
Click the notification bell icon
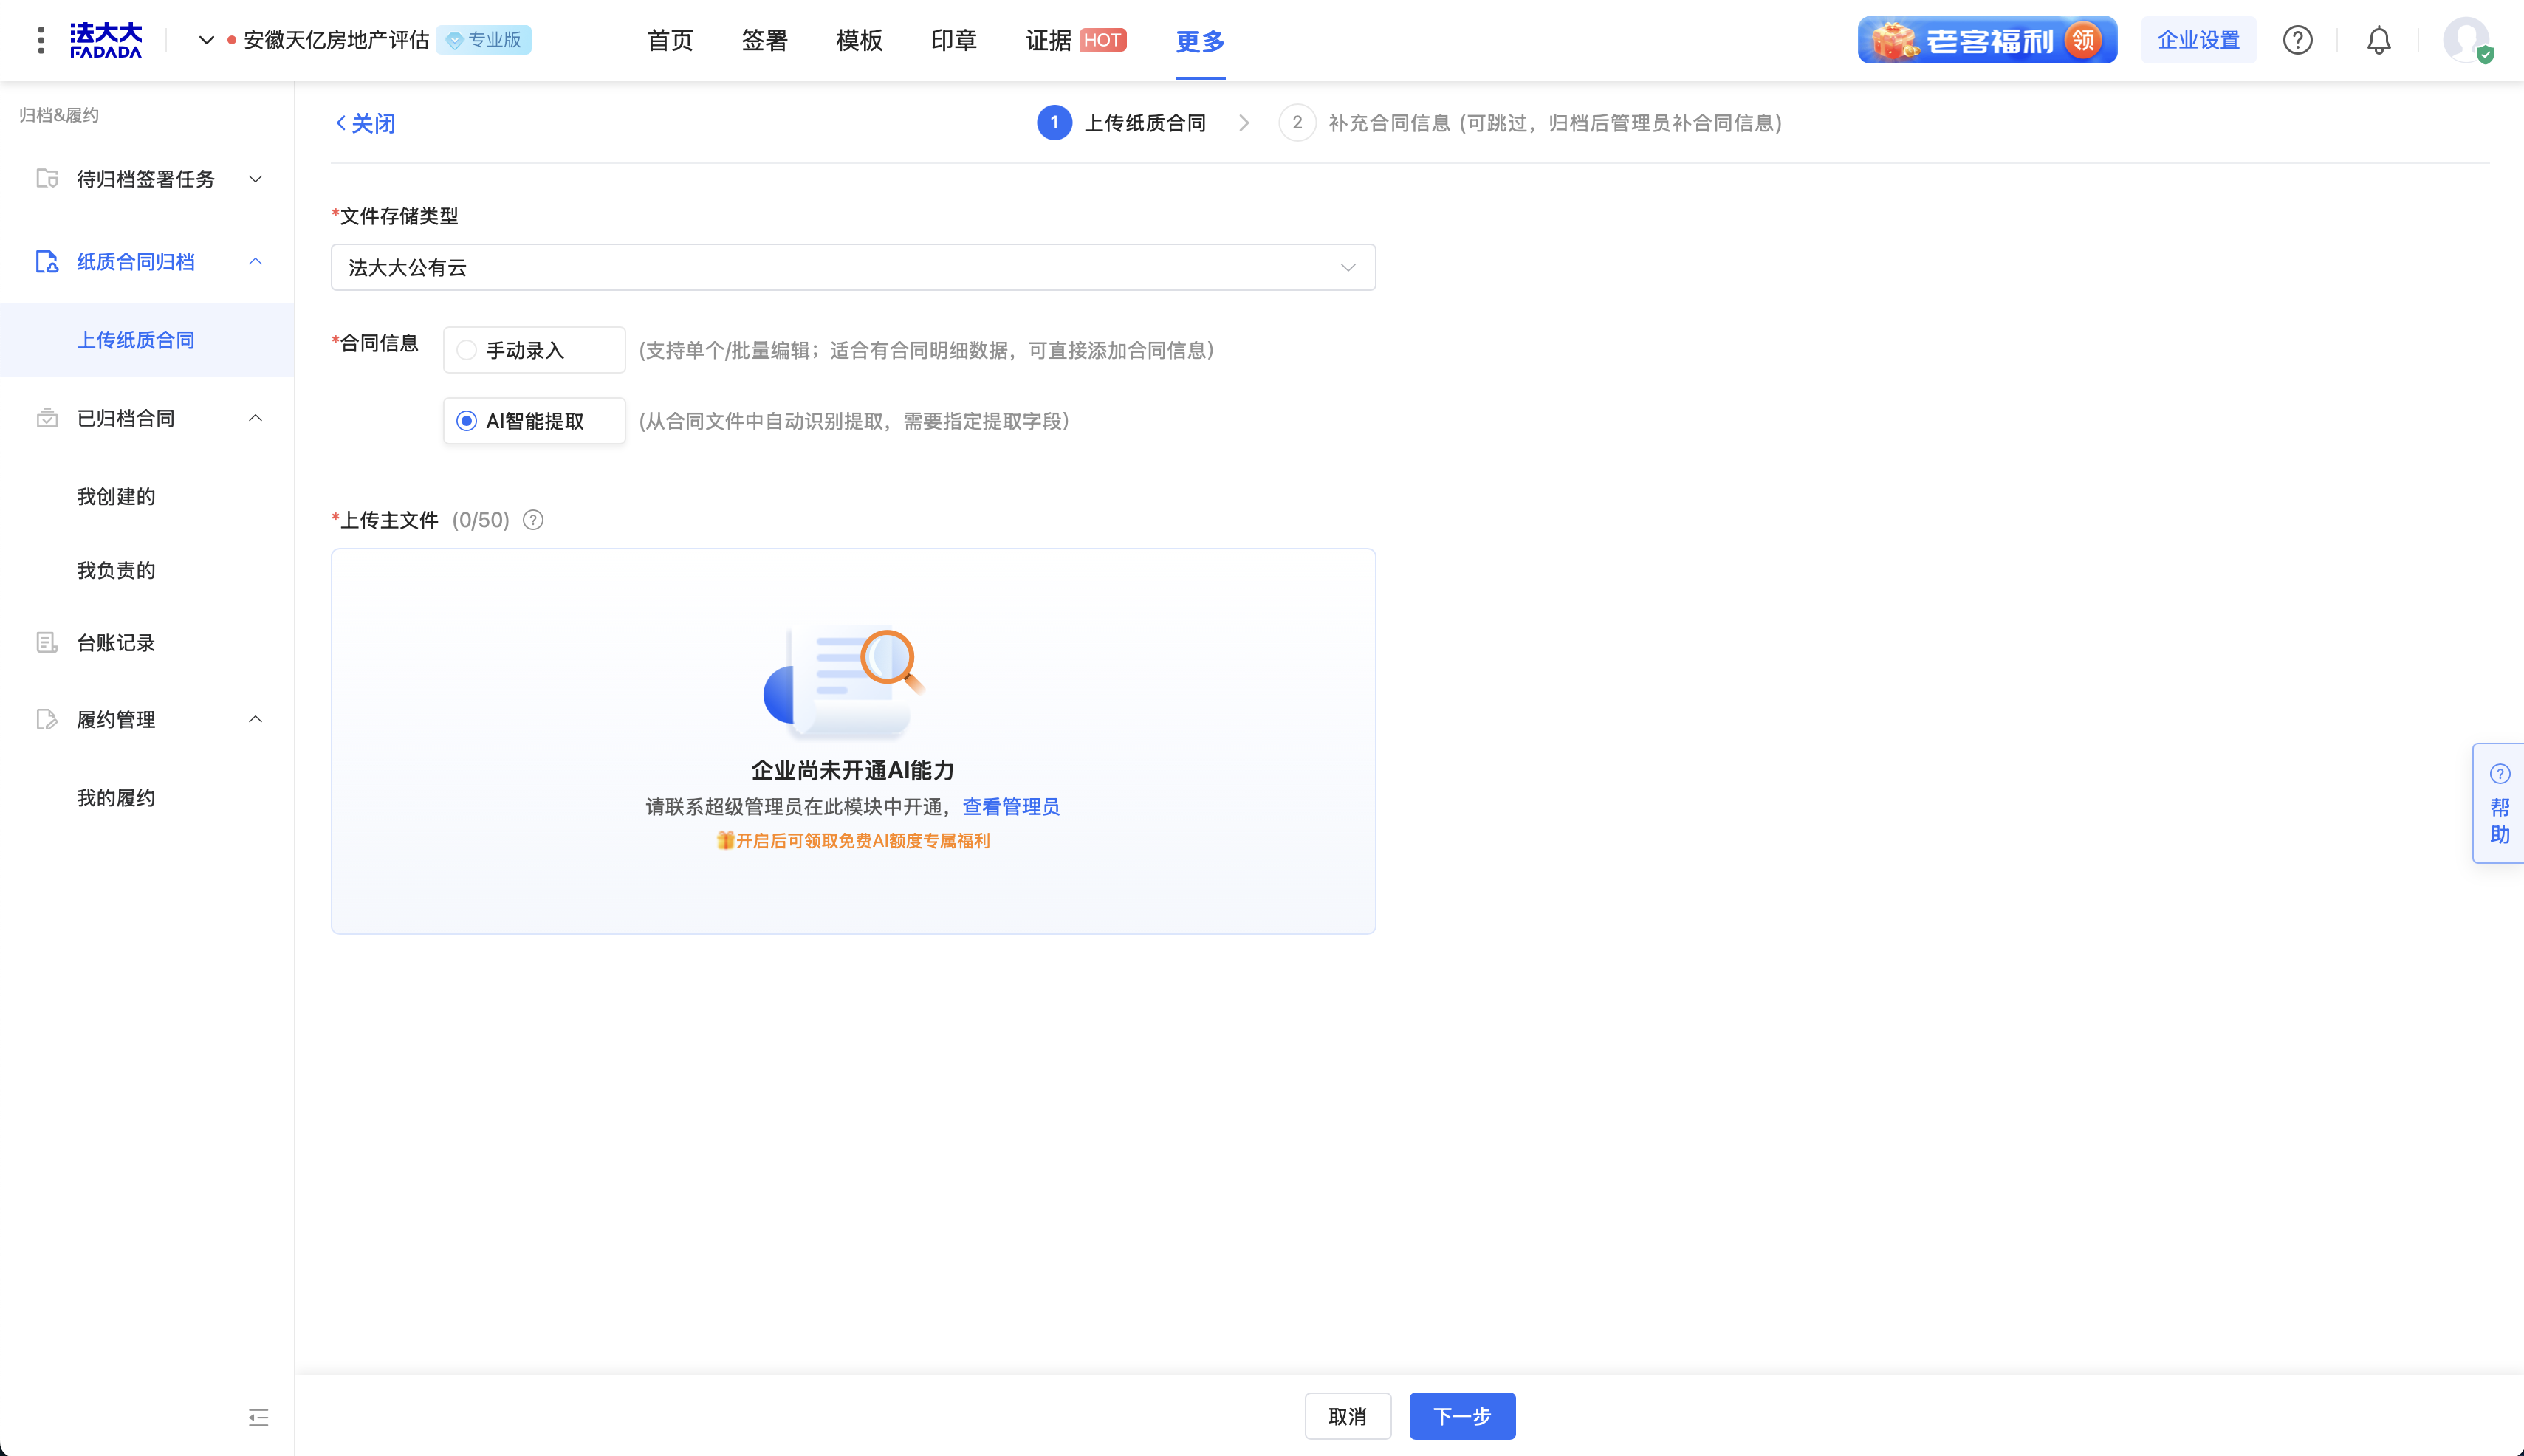(2378, 40)
